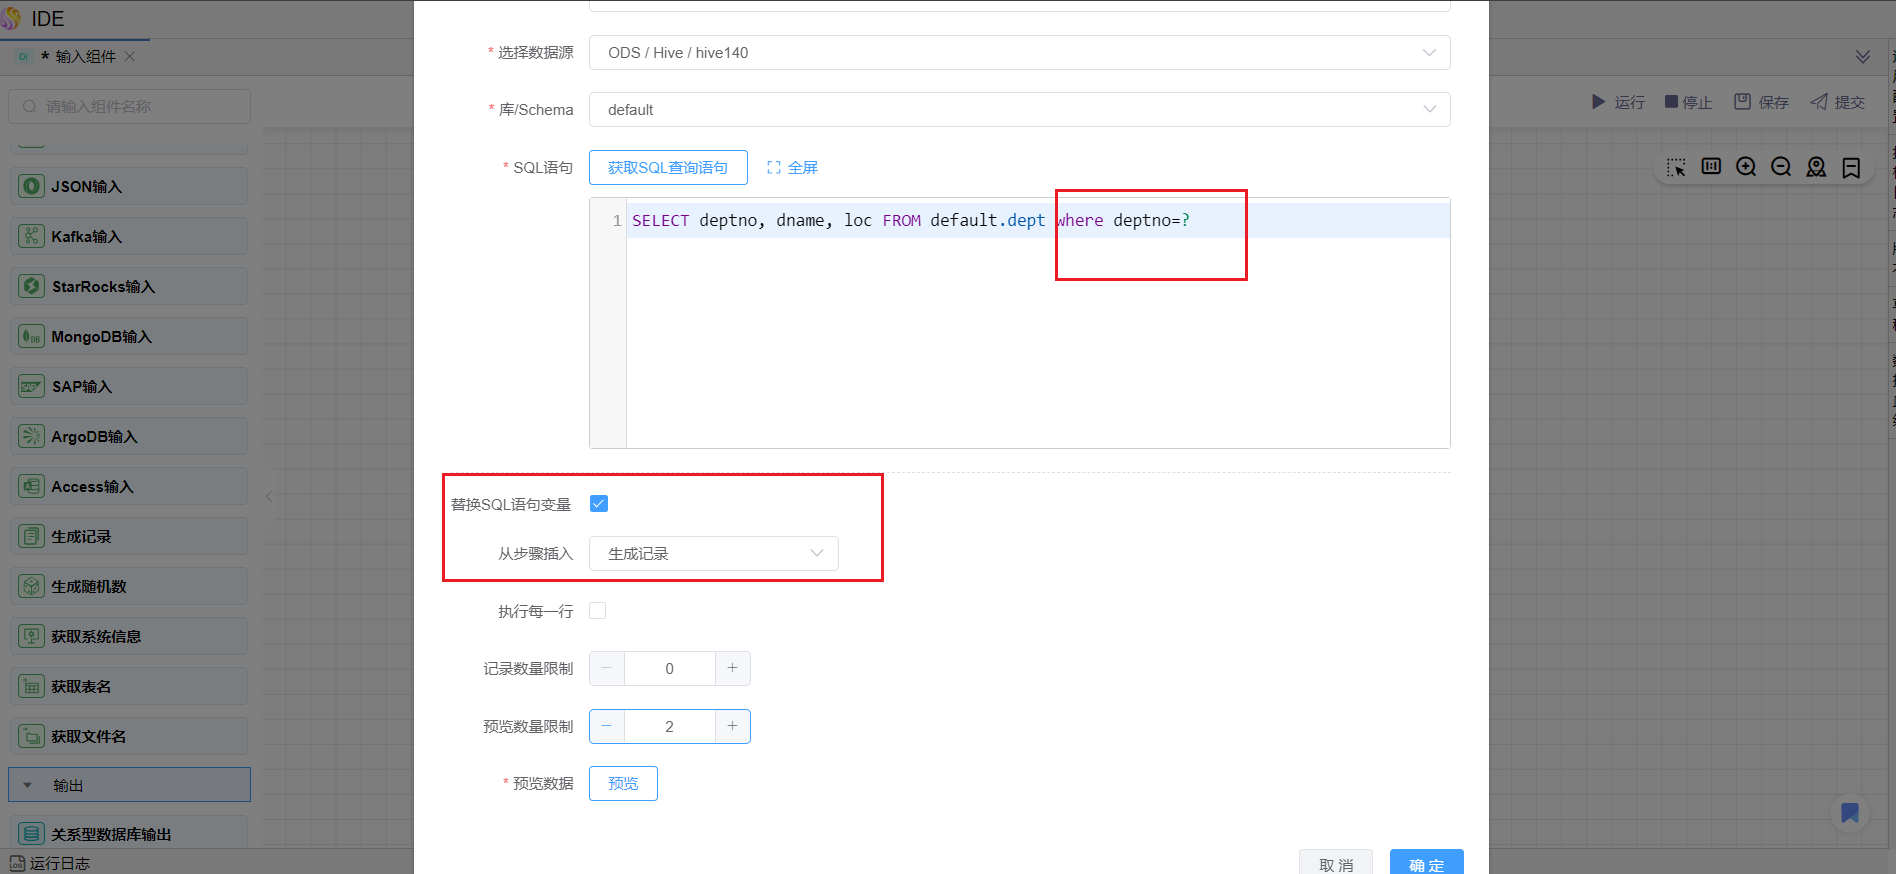Focus the 预览数量限制 number field
Viewport: 1896px width, 874px height.
point(670,727)
